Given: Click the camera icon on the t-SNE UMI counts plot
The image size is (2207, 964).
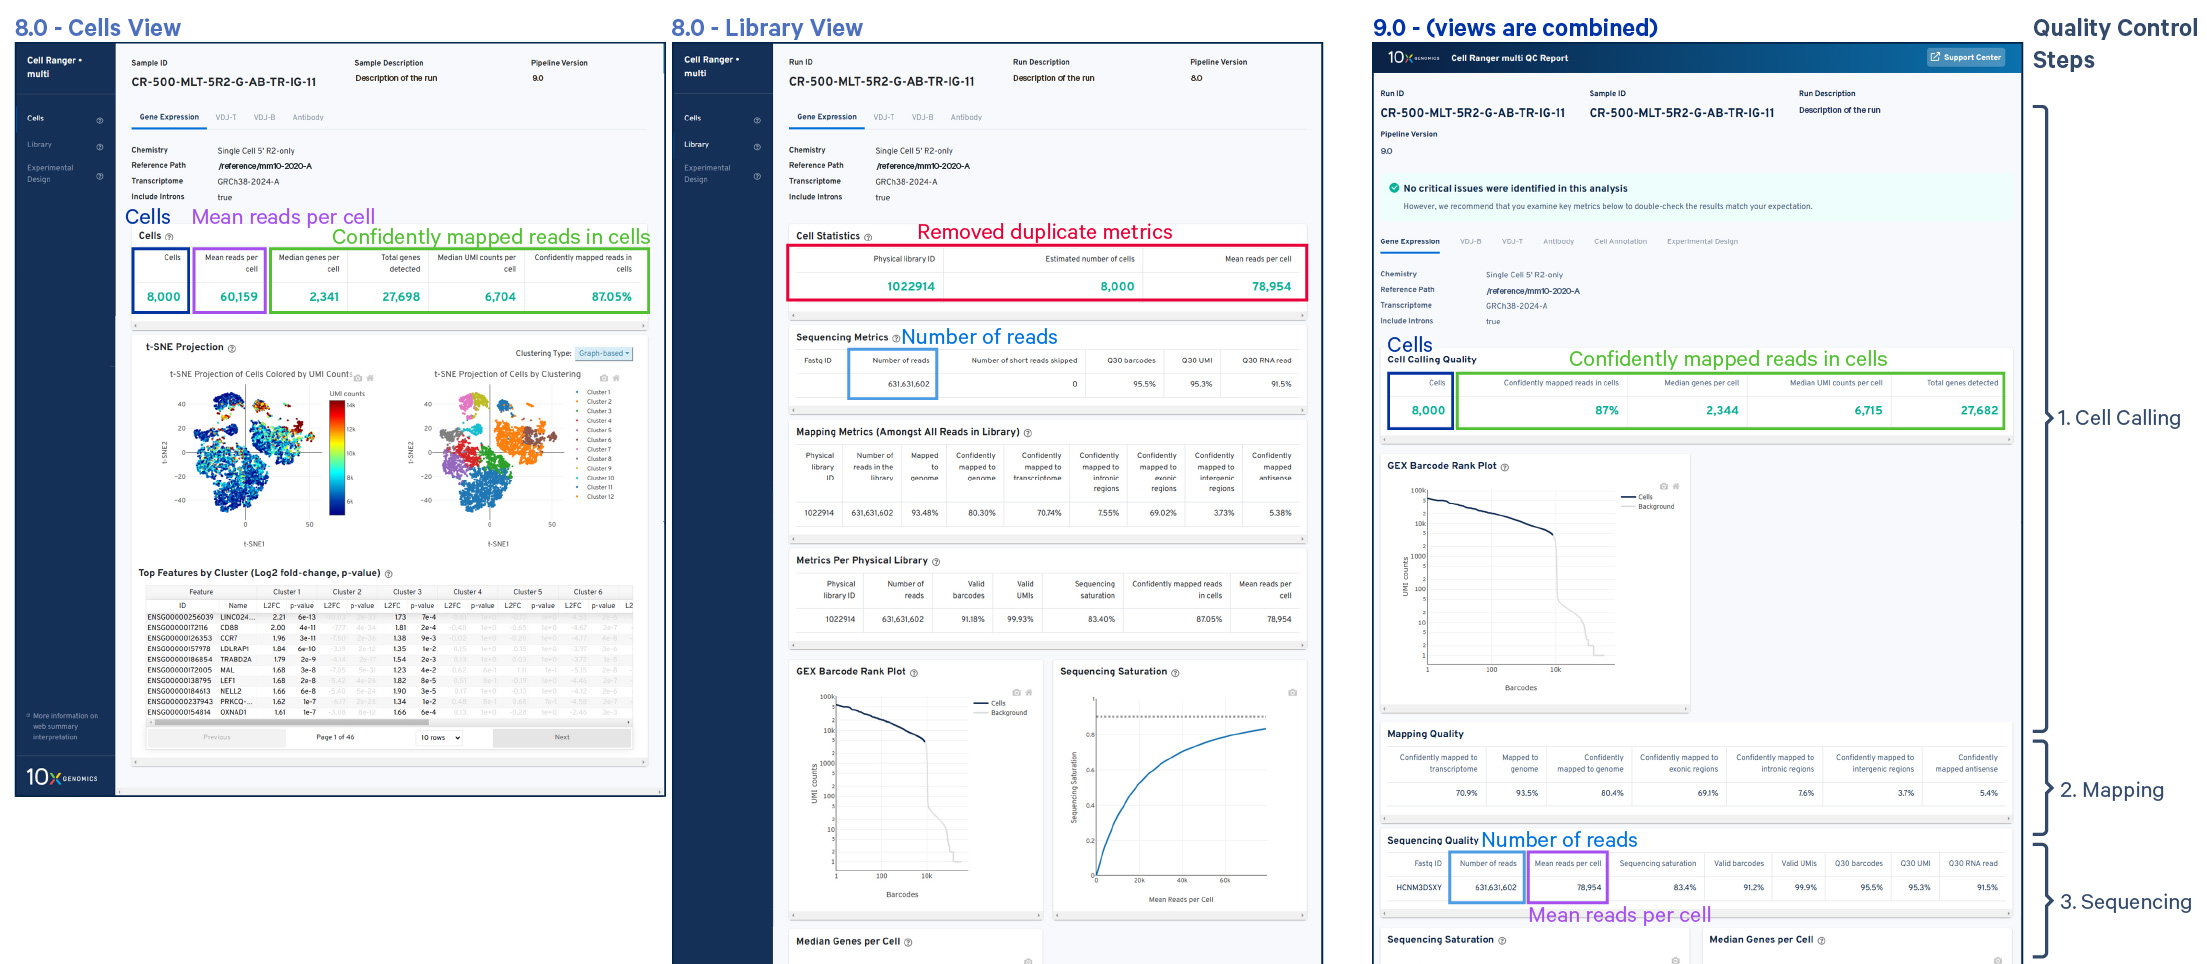Looking at the screenshot, I should pyautogui.click(x=357, y=378).
